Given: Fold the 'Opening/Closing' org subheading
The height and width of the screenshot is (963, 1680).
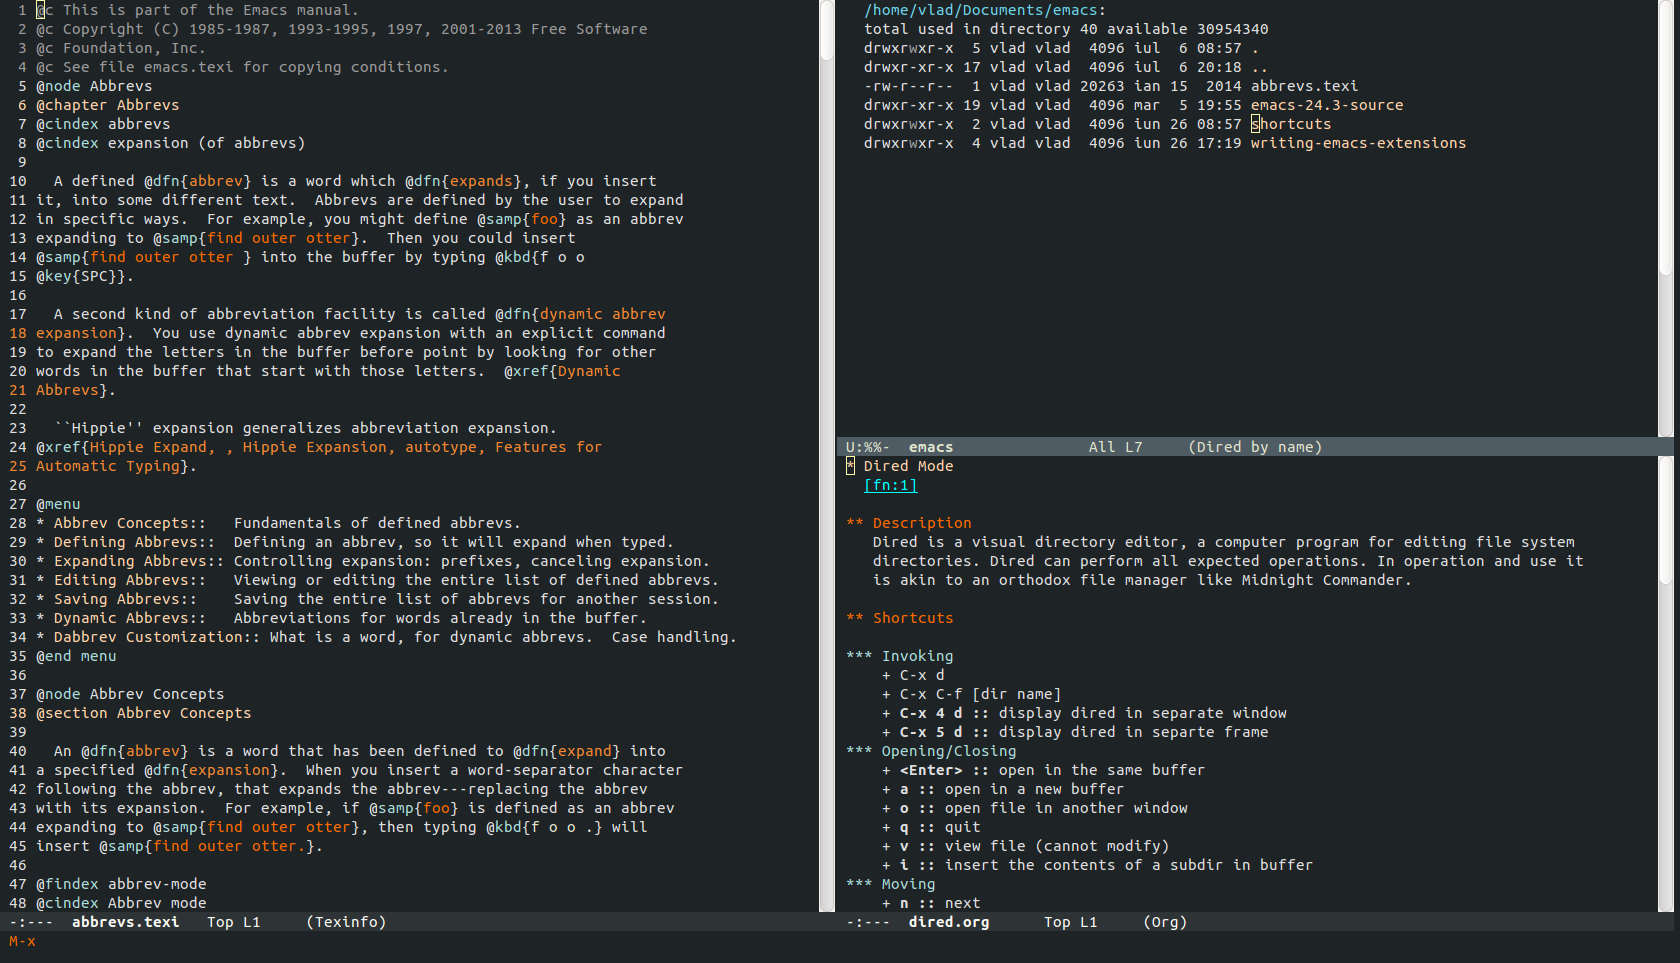Looking at the screenshot, I should 931,751.
